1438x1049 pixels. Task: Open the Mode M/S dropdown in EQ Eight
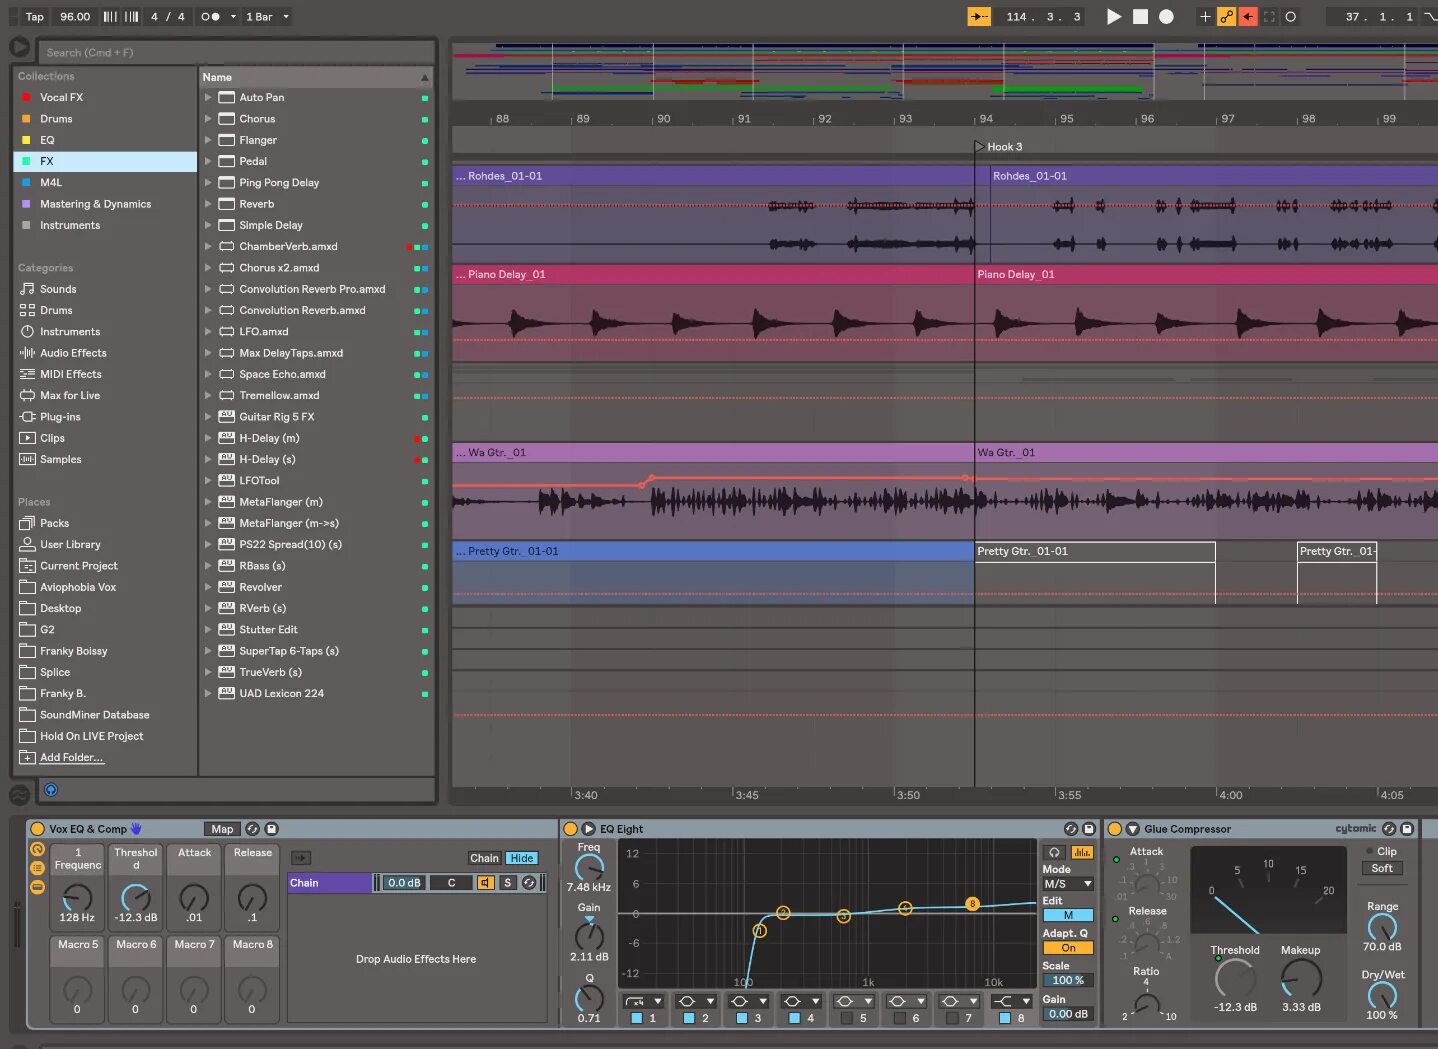(1067, 884)
